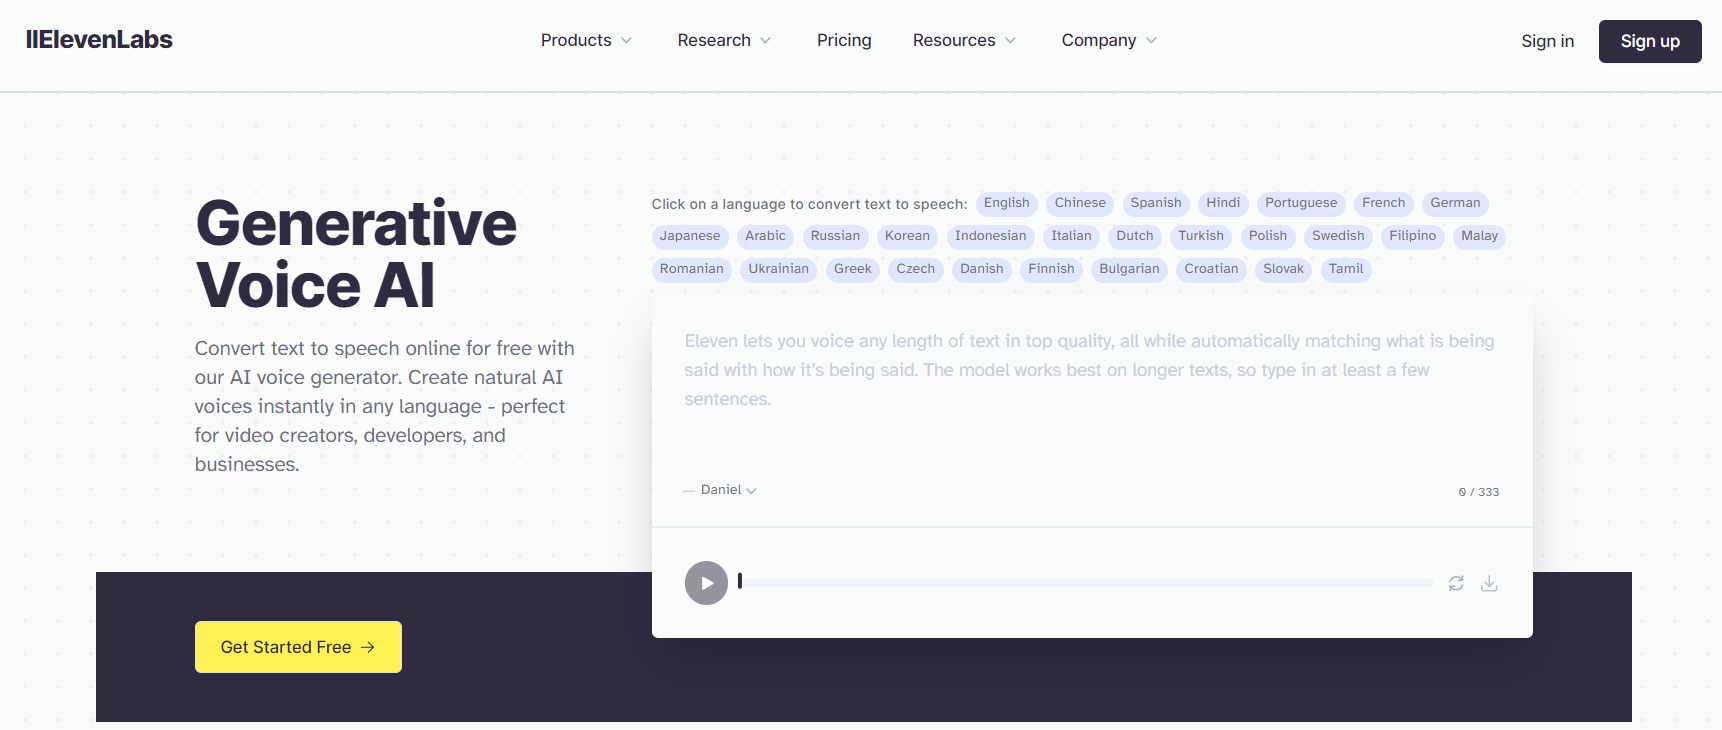Pick French from the languages
The image size is (1722, 730).
(x=1383, y=203)
